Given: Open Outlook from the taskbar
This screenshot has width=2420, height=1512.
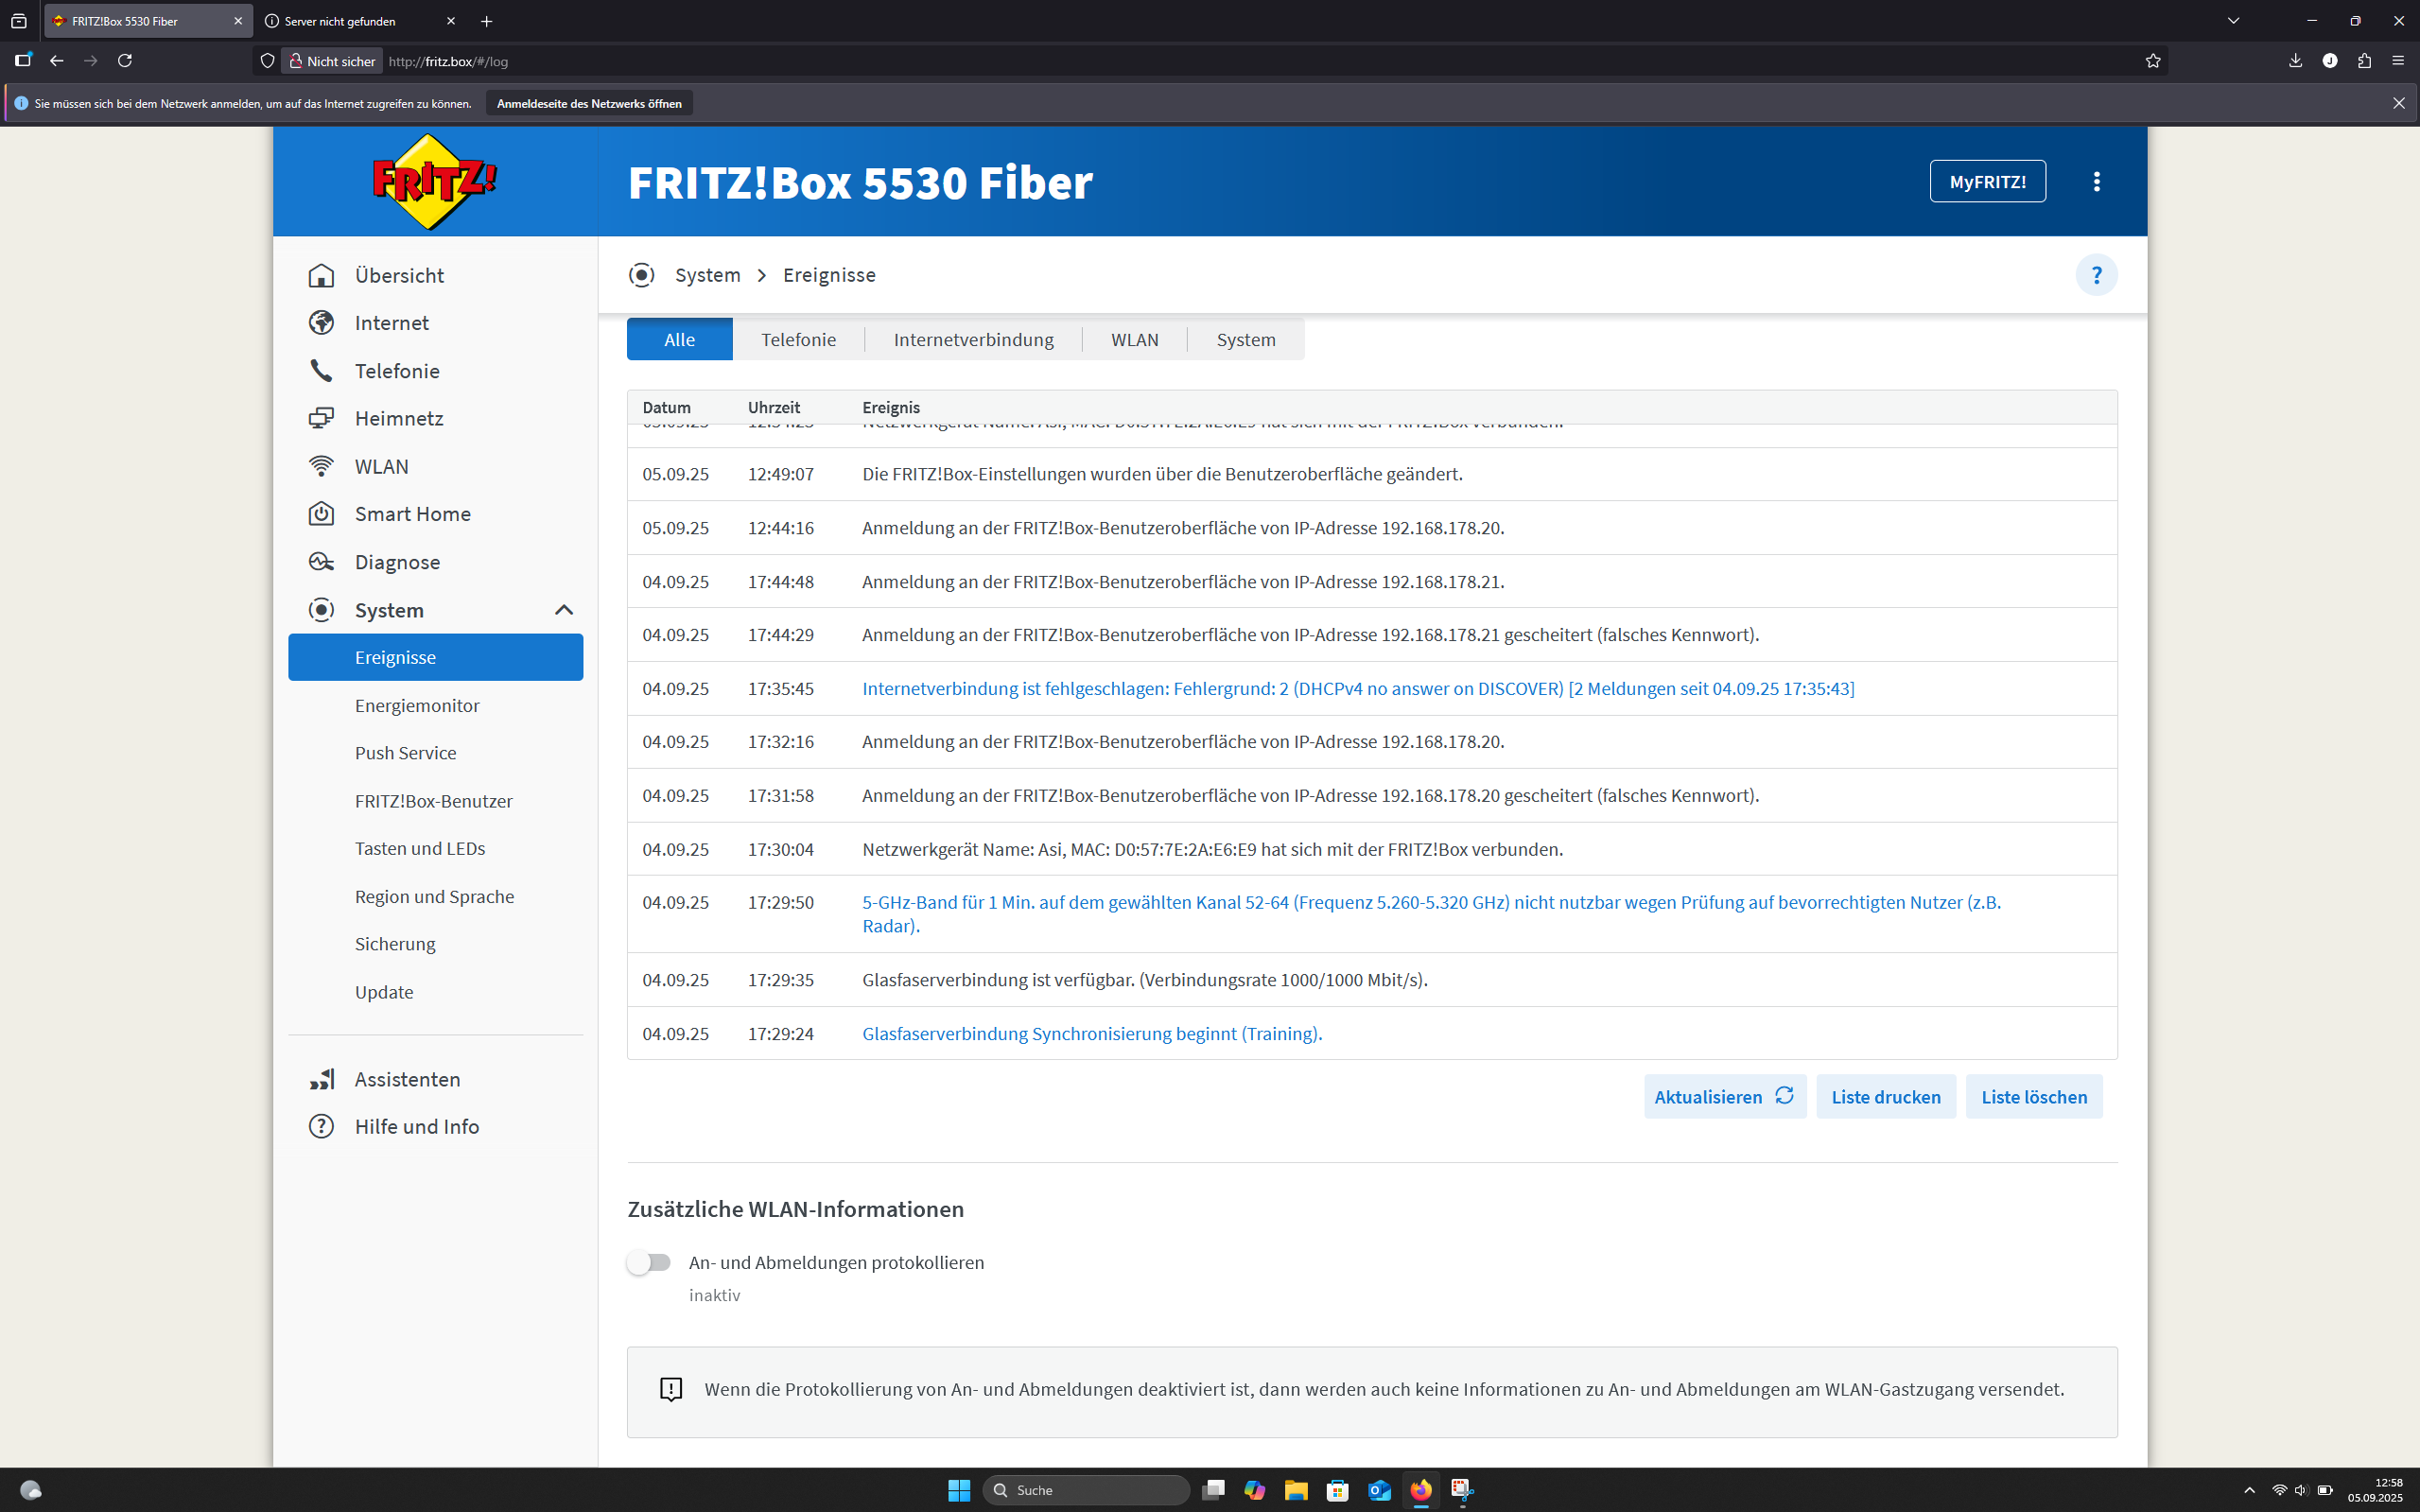Looking at the screenshot, I should coord(1379,1490).
